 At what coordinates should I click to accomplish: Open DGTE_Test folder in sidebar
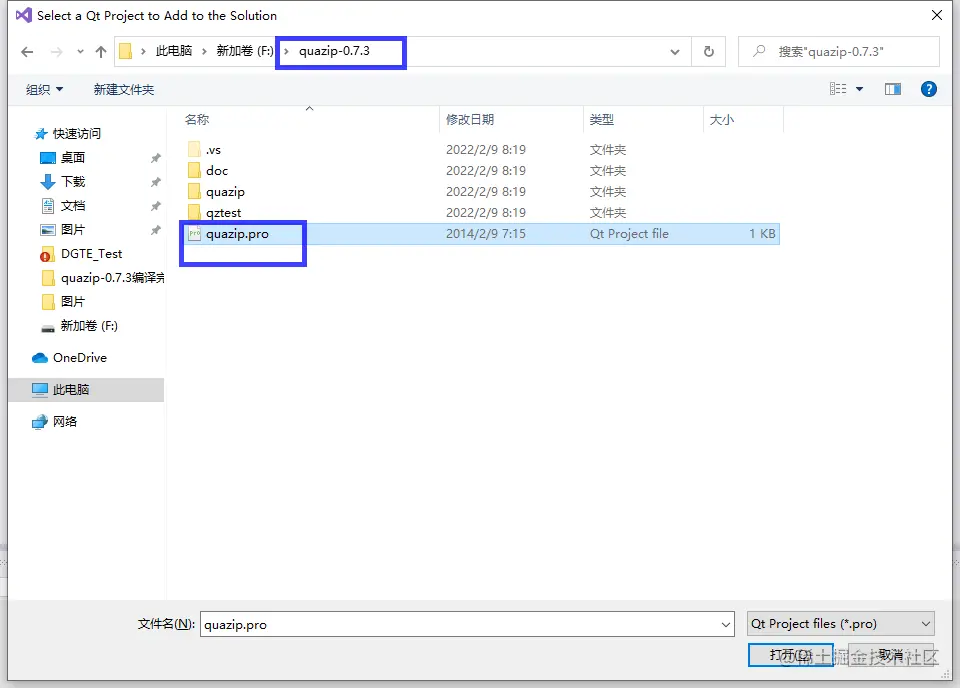coord(91,253)
